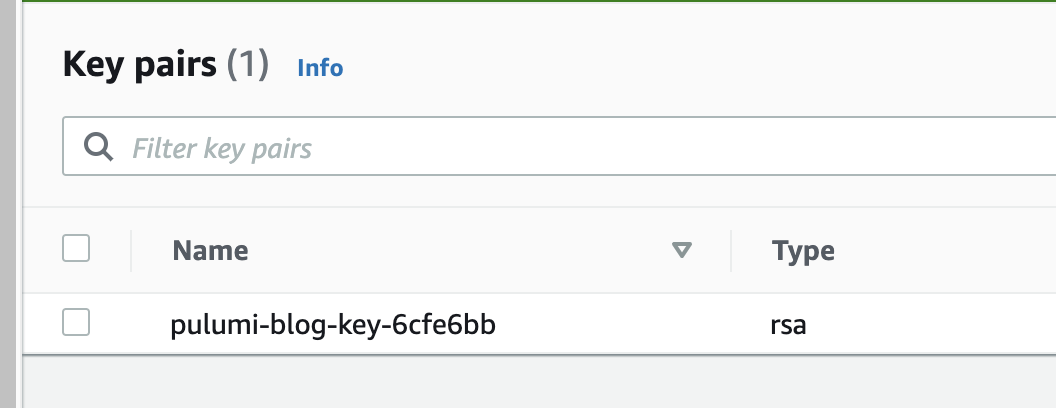Click the (1) key pair count
Image resolution: width=1056 pixels, height=408 pixels.
pyautogui.click(x=247, y=66)
